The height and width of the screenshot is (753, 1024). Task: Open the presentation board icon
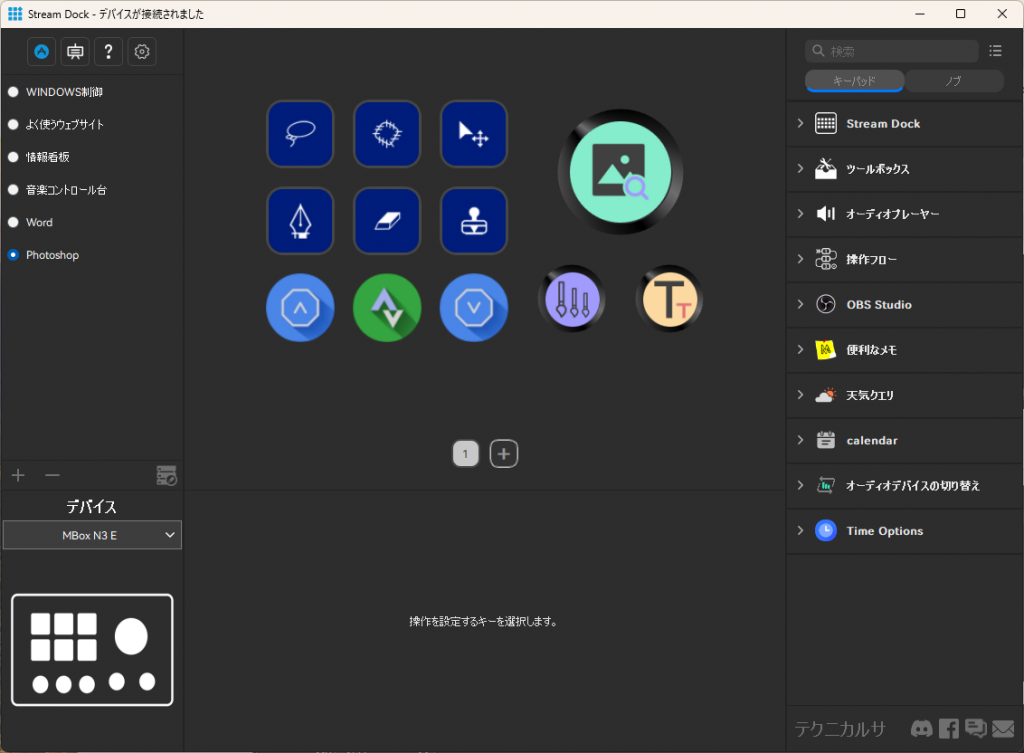[x=75, y=52]
